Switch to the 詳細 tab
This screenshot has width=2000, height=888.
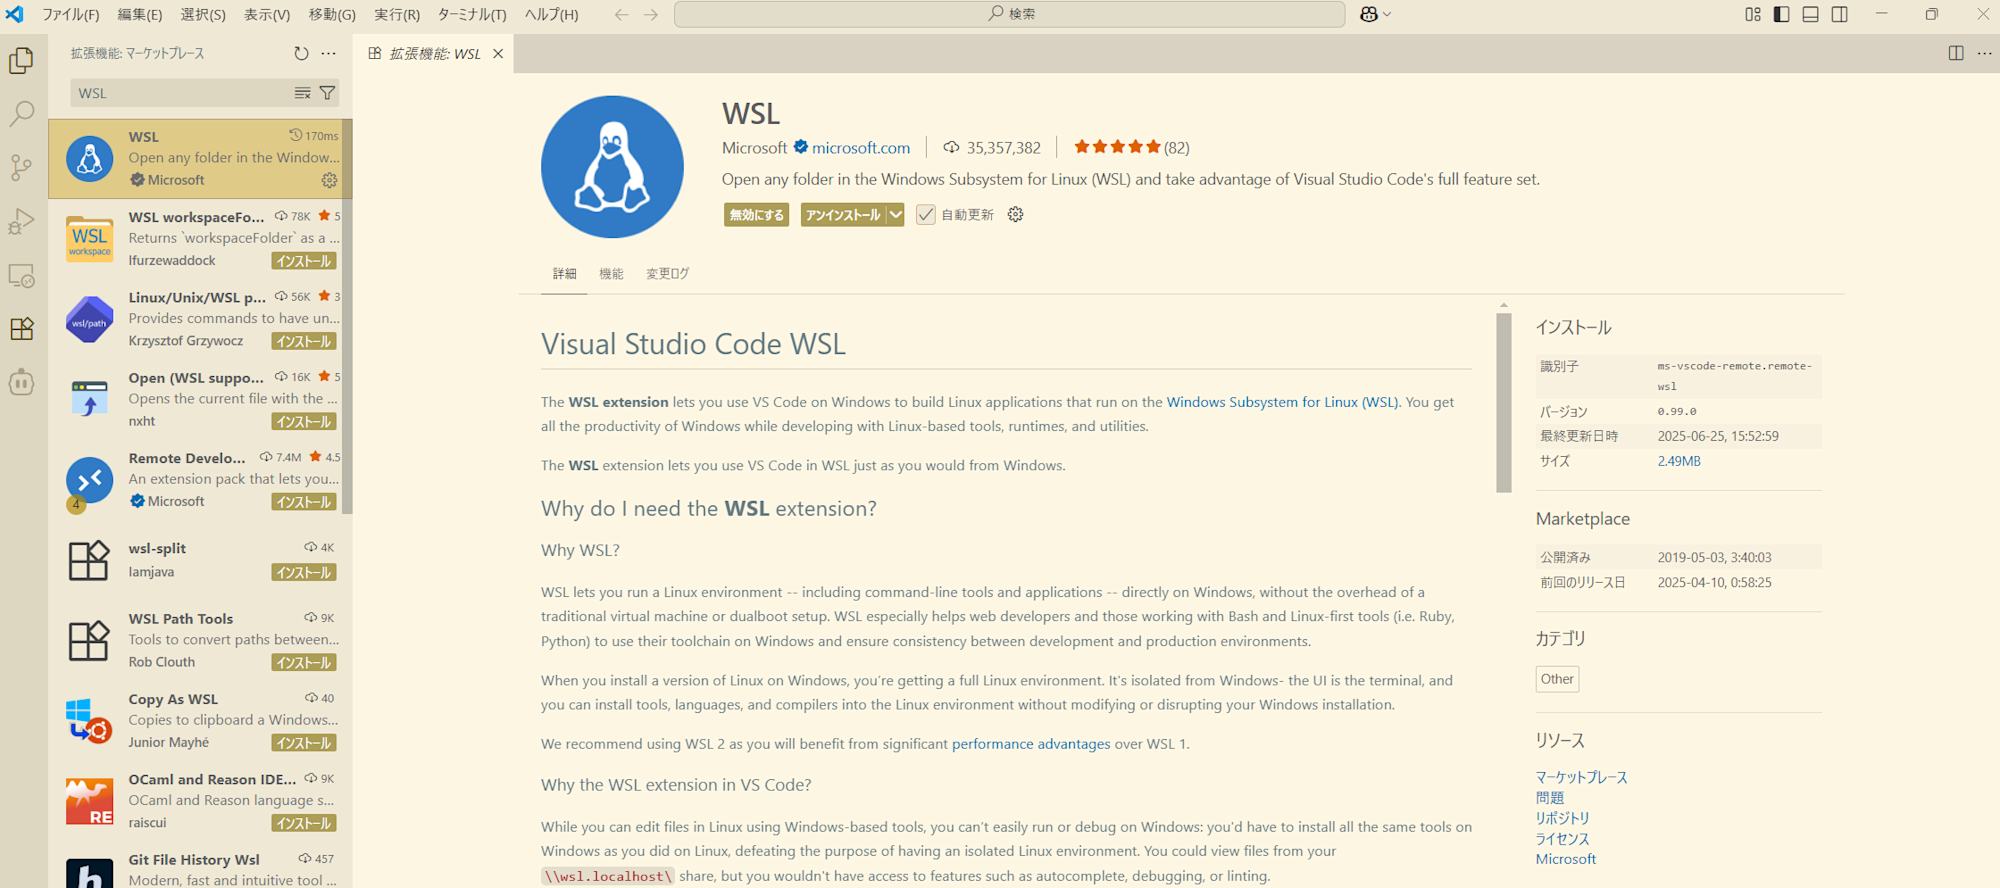click(565, 274)
